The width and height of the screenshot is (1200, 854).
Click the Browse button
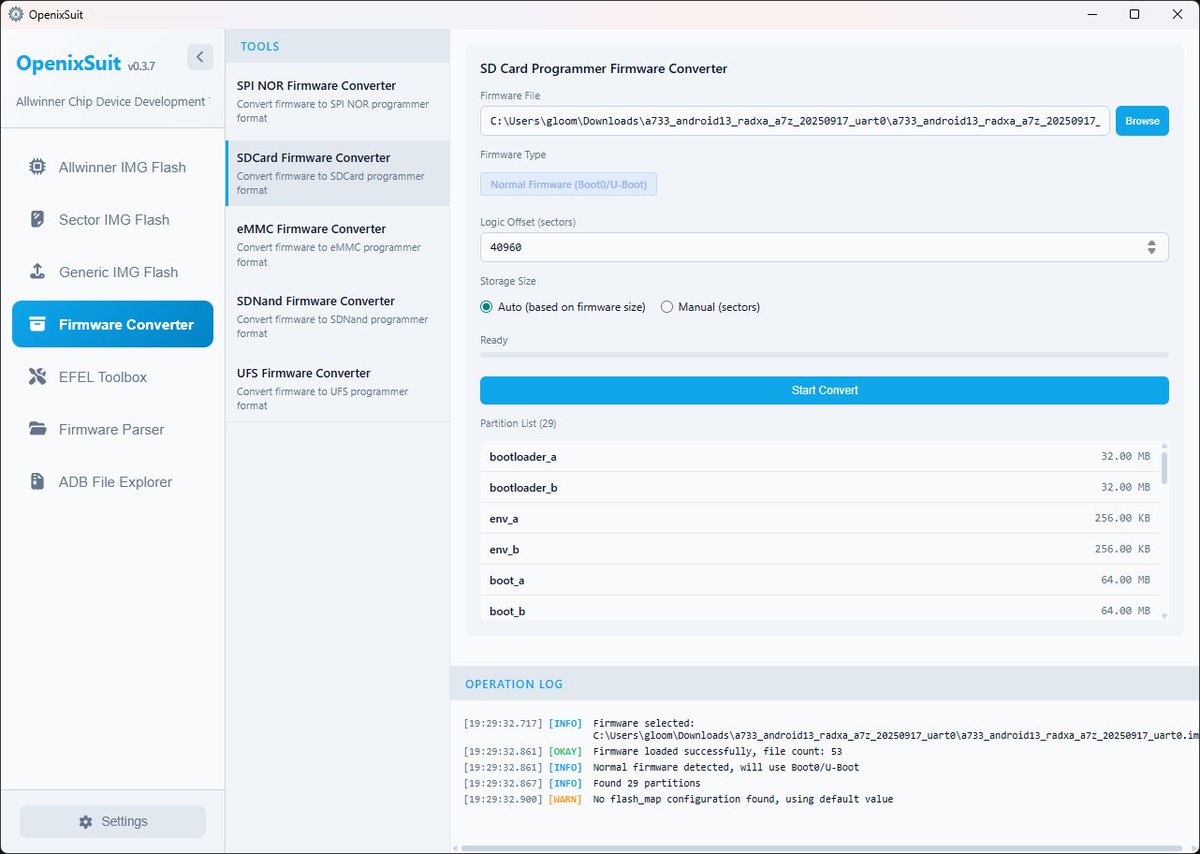pos(1142,121)
